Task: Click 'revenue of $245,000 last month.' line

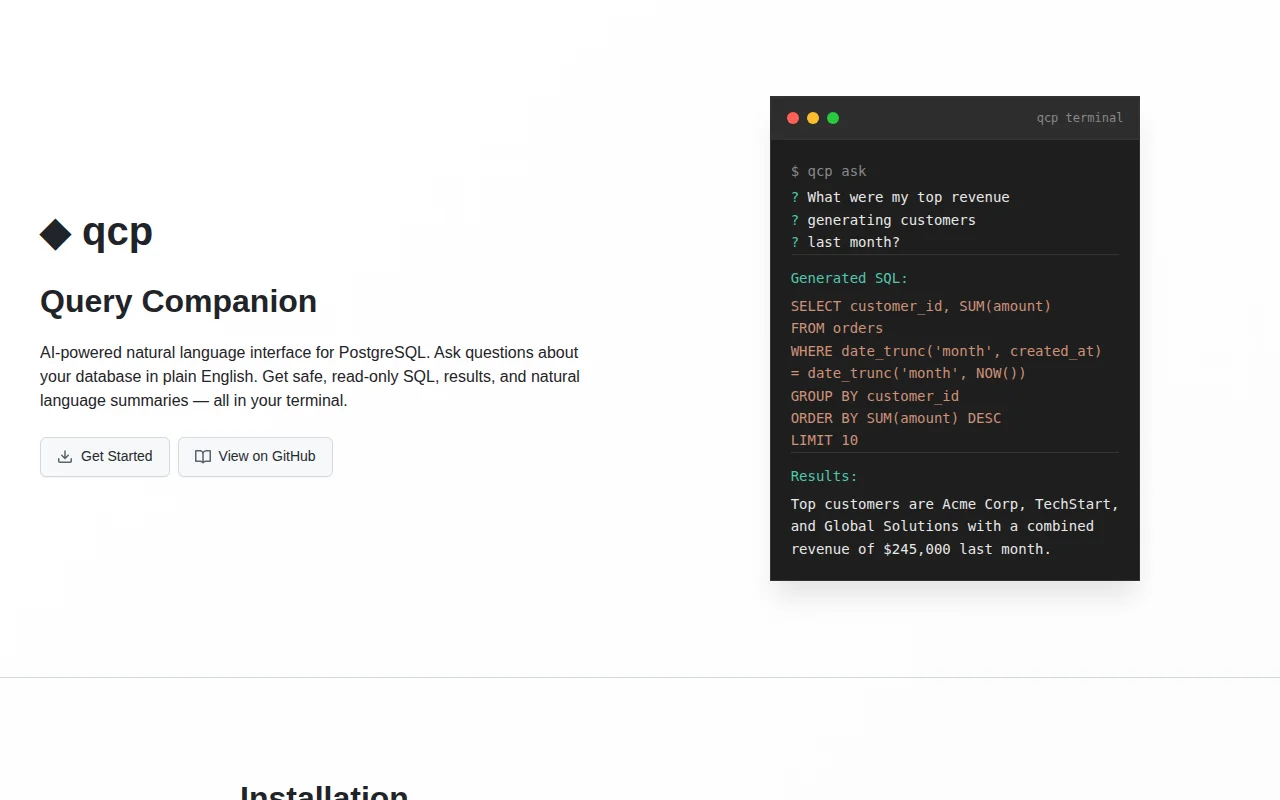Action: pos(921,549)
